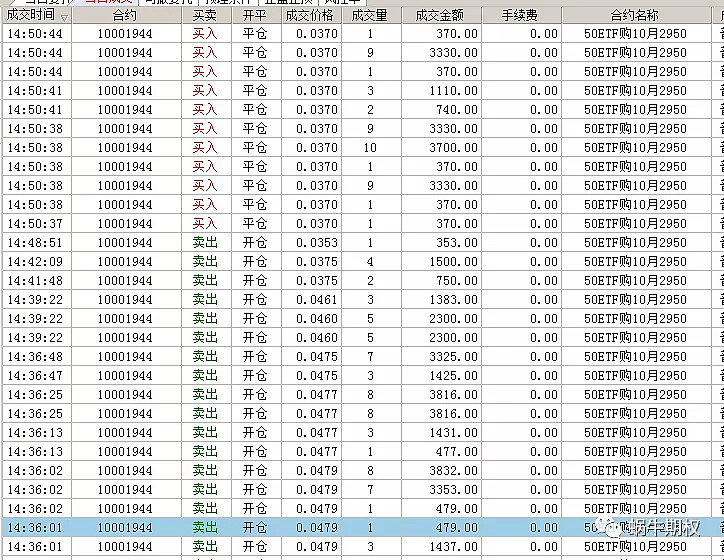The width and height of the screenshot is (724, 560).
Task: Click contract 10001944 in the 14:41:48 row
Action: [125, 281]
